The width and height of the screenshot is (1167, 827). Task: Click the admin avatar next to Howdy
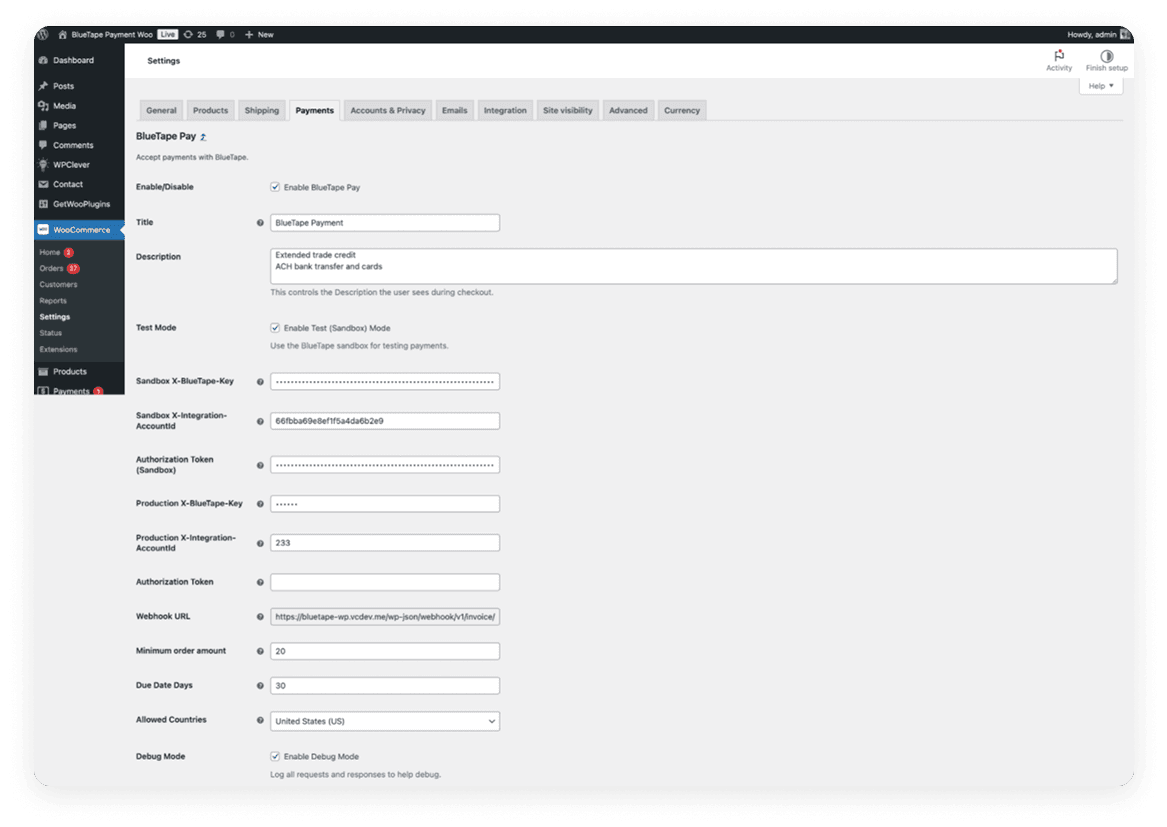(1125, 34)
